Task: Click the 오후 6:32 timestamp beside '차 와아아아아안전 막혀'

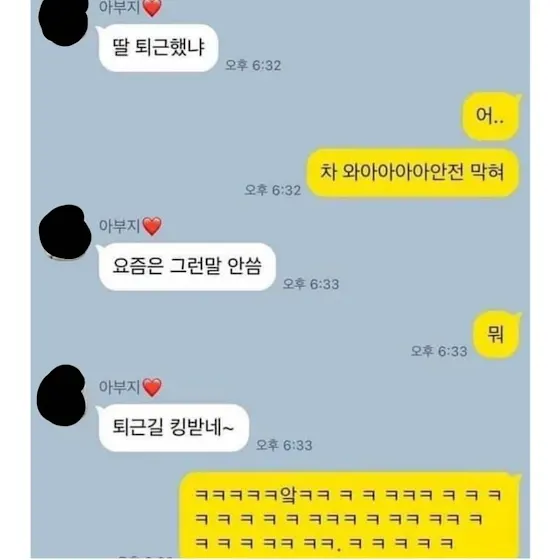Action: pos(273,190)
